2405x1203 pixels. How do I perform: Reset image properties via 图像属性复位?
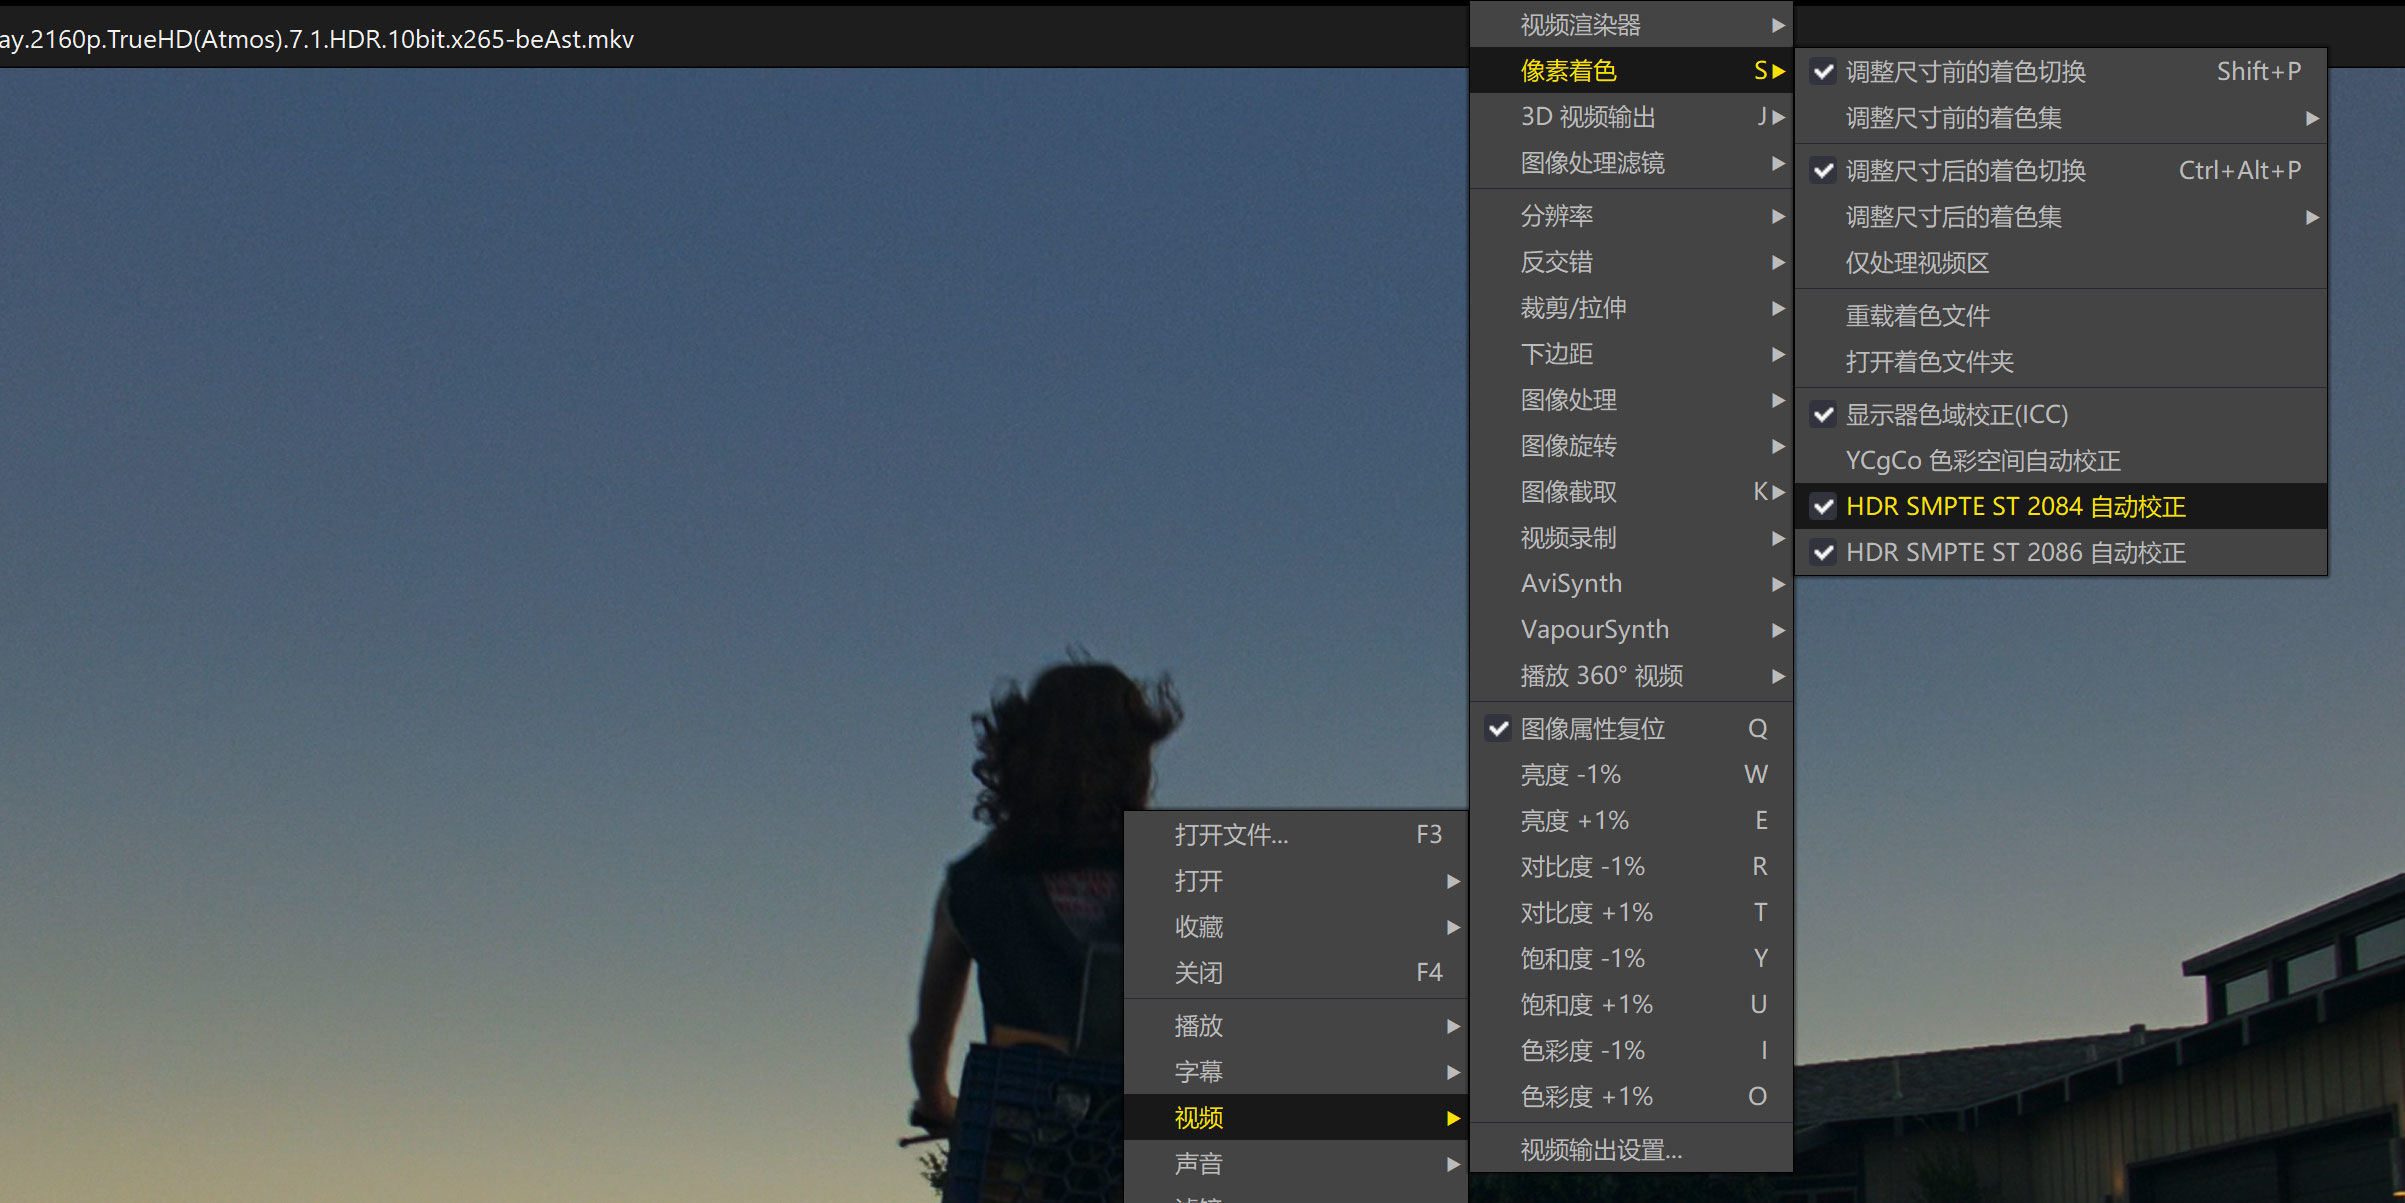tap(1592, 729)
